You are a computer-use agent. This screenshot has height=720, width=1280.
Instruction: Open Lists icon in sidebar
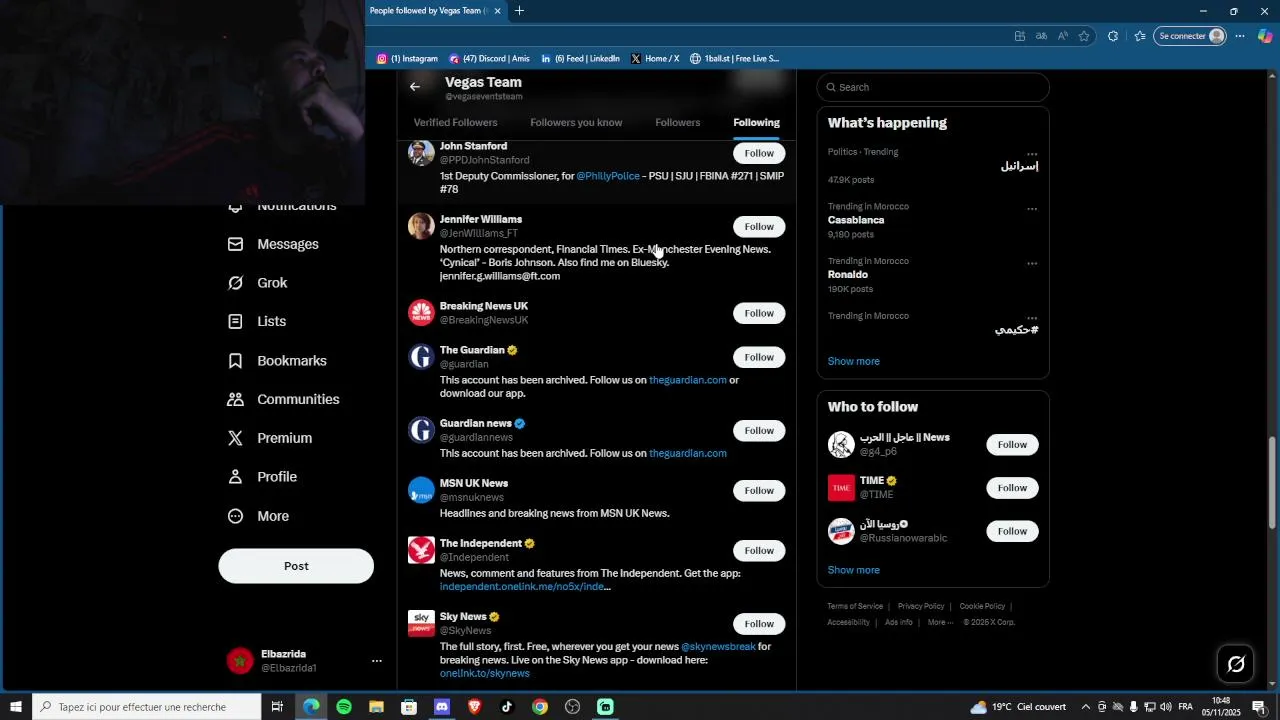click(x=235, y=322)
